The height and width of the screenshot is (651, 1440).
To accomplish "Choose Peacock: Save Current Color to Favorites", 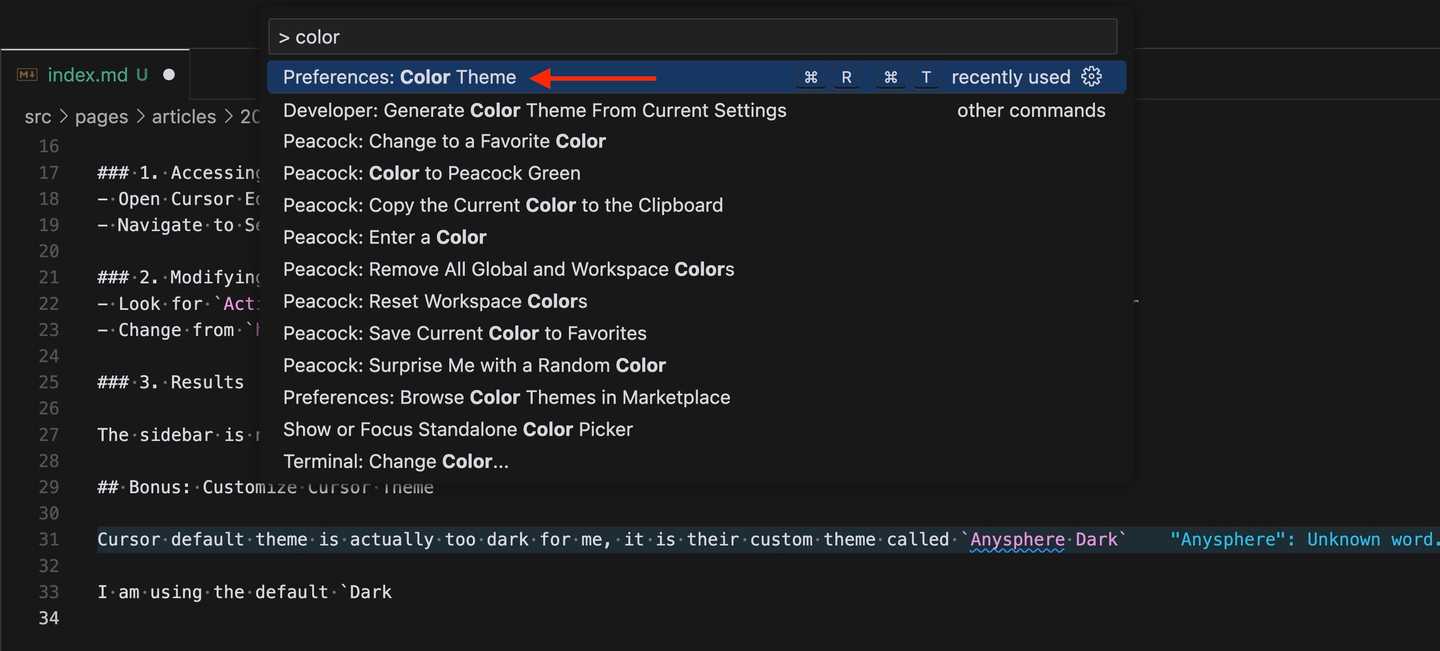I will [697, 333].
